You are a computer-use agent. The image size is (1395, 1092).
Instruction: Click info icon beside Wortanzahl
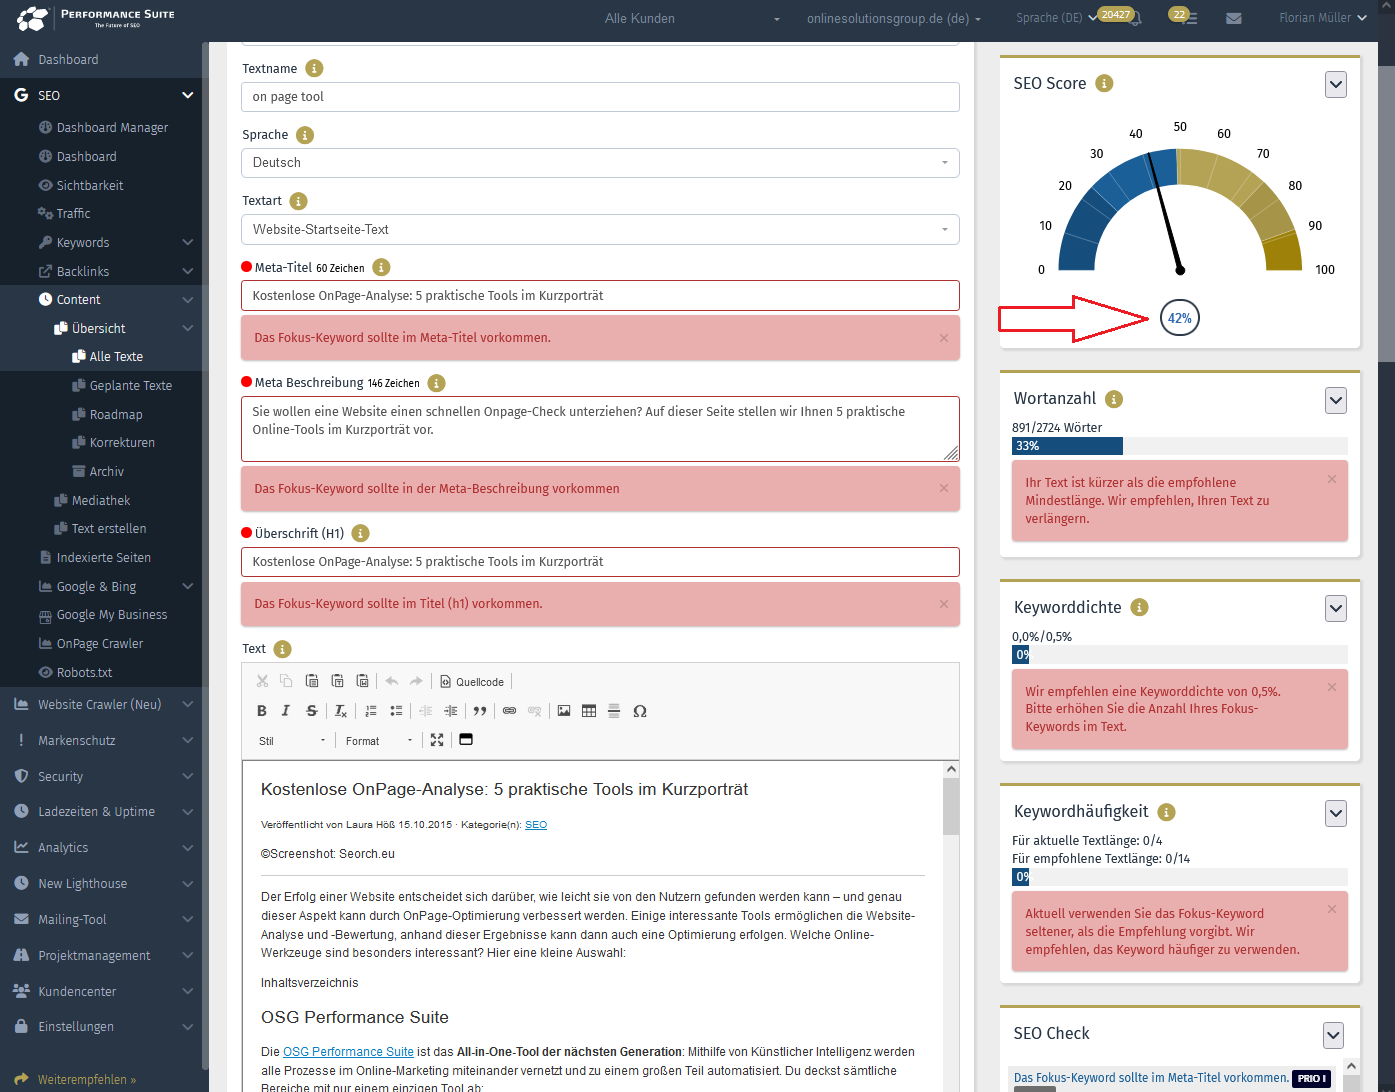(1114, 399)
